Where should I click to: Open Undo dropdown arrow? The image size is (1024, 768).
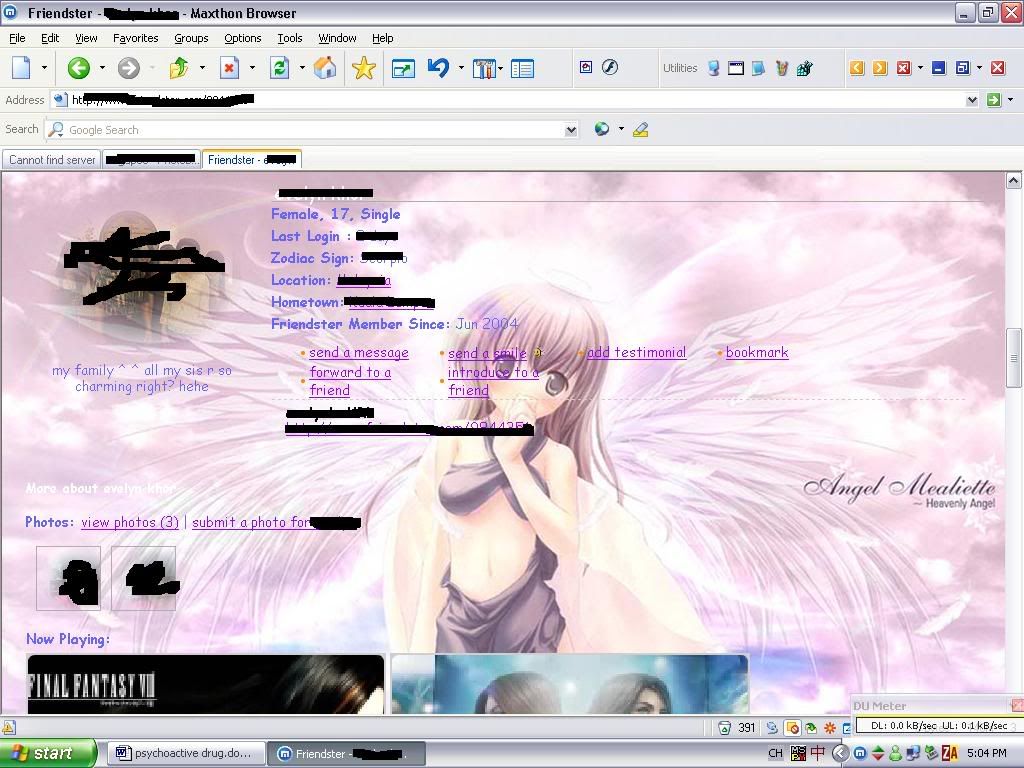461,67
